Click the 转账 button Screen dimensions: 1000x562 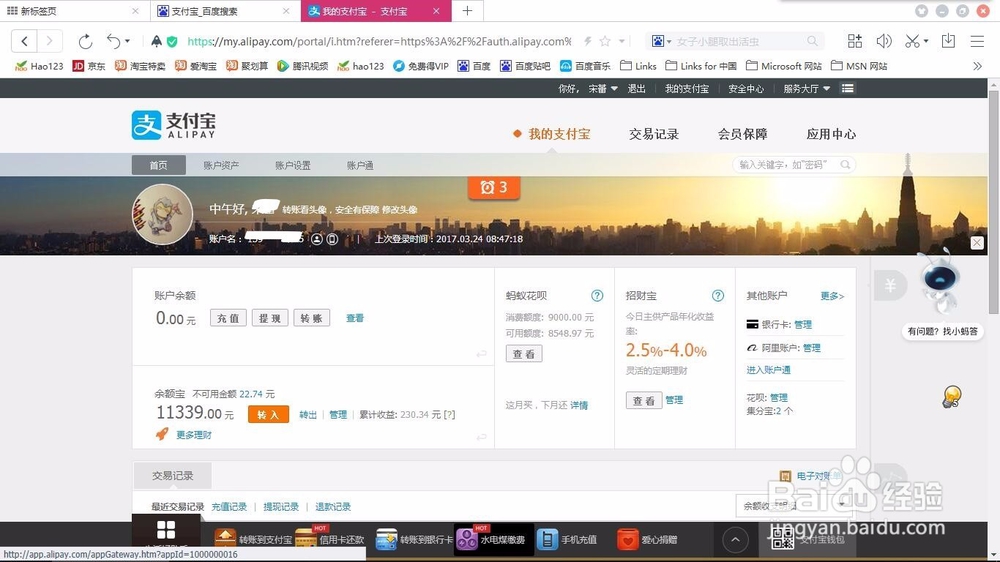(x=311, y=318)
